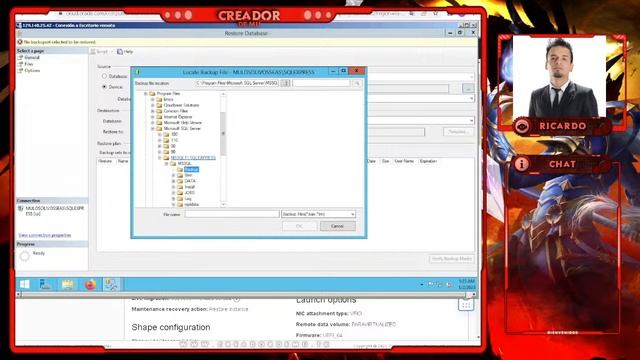Open the backup file type dropdown

pyautogui.click(x=353, y=214)
